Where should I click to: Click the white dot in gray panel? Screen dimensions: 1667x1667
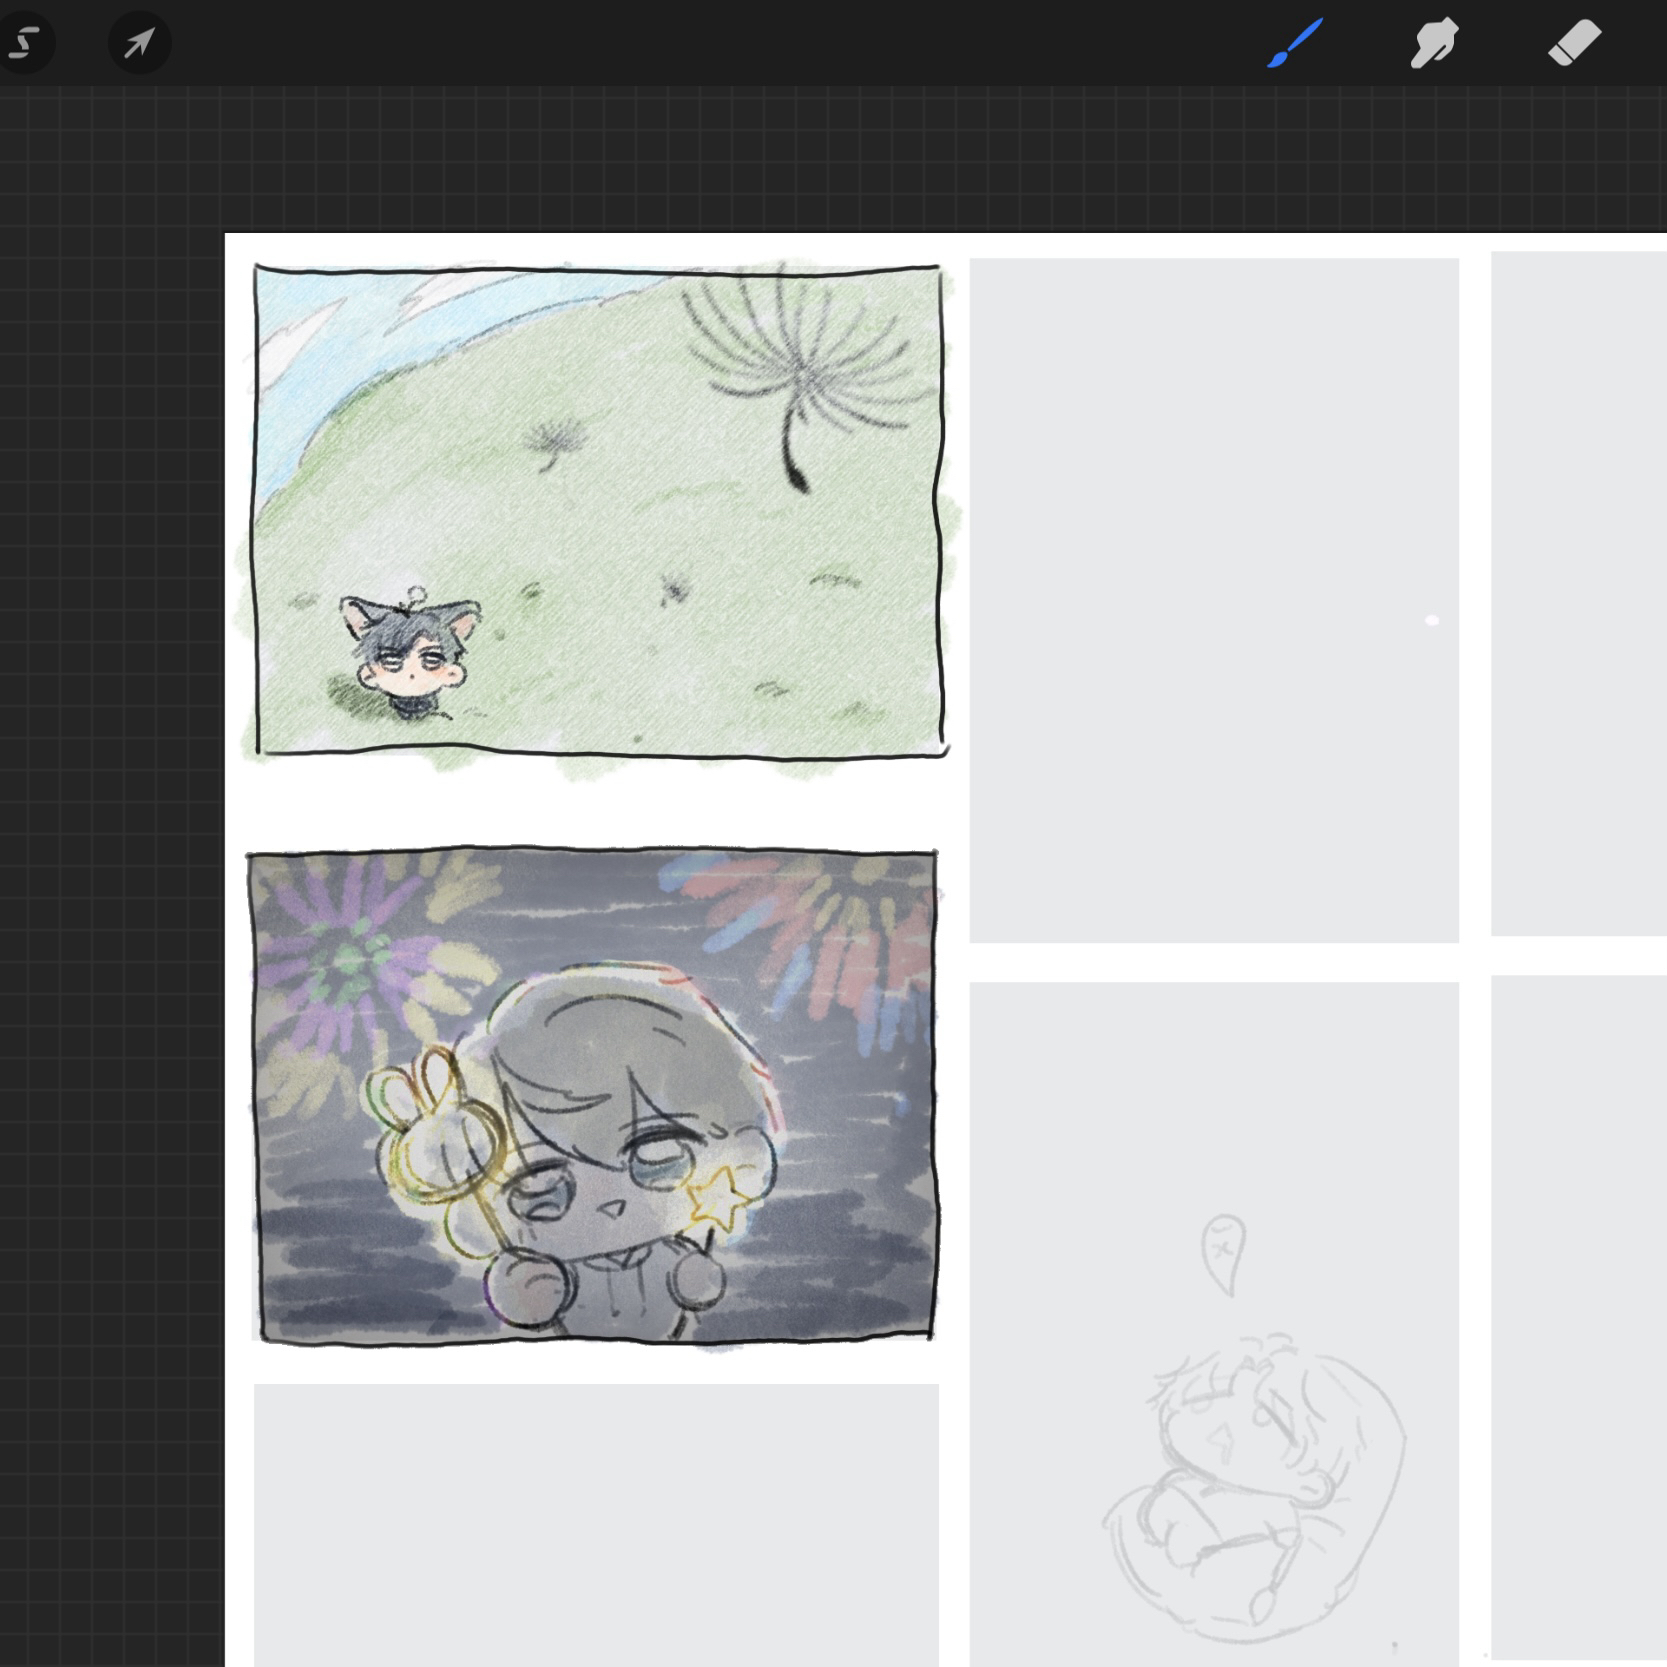click(x=1431, y=621)
